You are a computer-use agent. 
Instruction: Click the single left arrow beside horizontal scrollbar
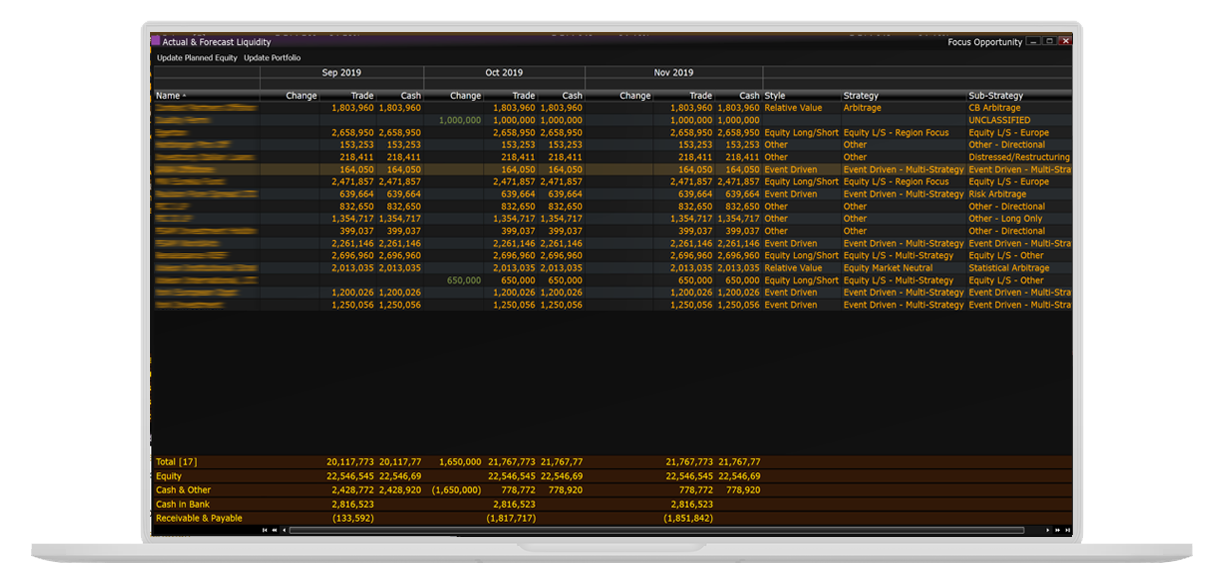(x=284, y=530)
